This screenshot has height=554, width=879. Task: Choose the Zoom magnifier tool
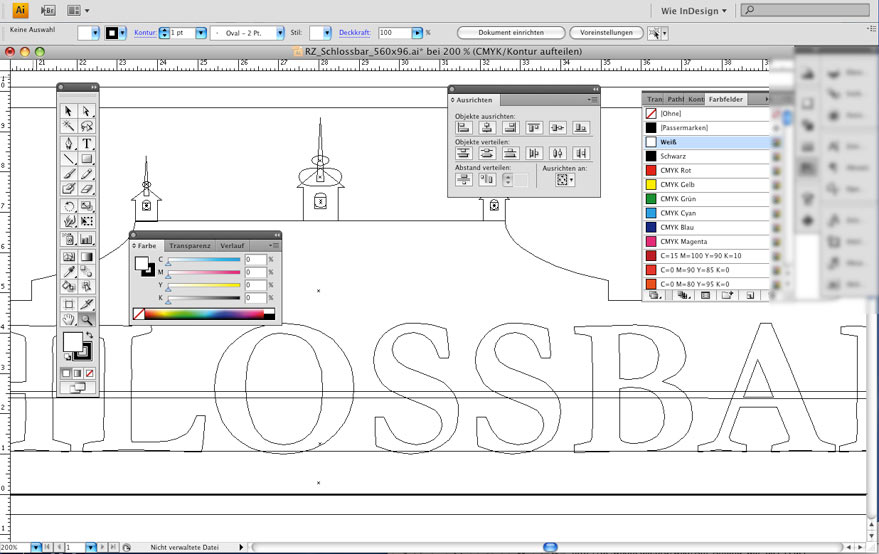(x=87, y=319)
